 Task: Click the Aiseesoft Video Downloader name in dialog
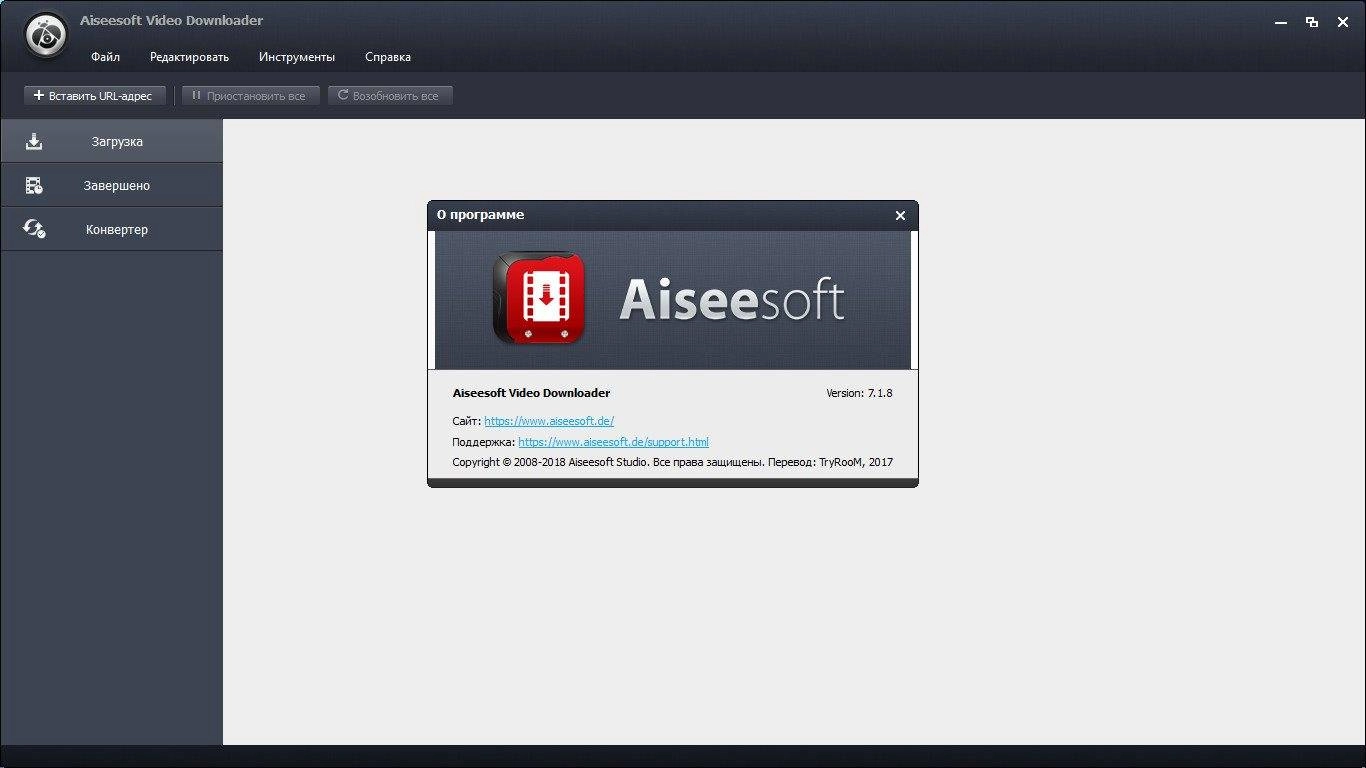[531, 393]
